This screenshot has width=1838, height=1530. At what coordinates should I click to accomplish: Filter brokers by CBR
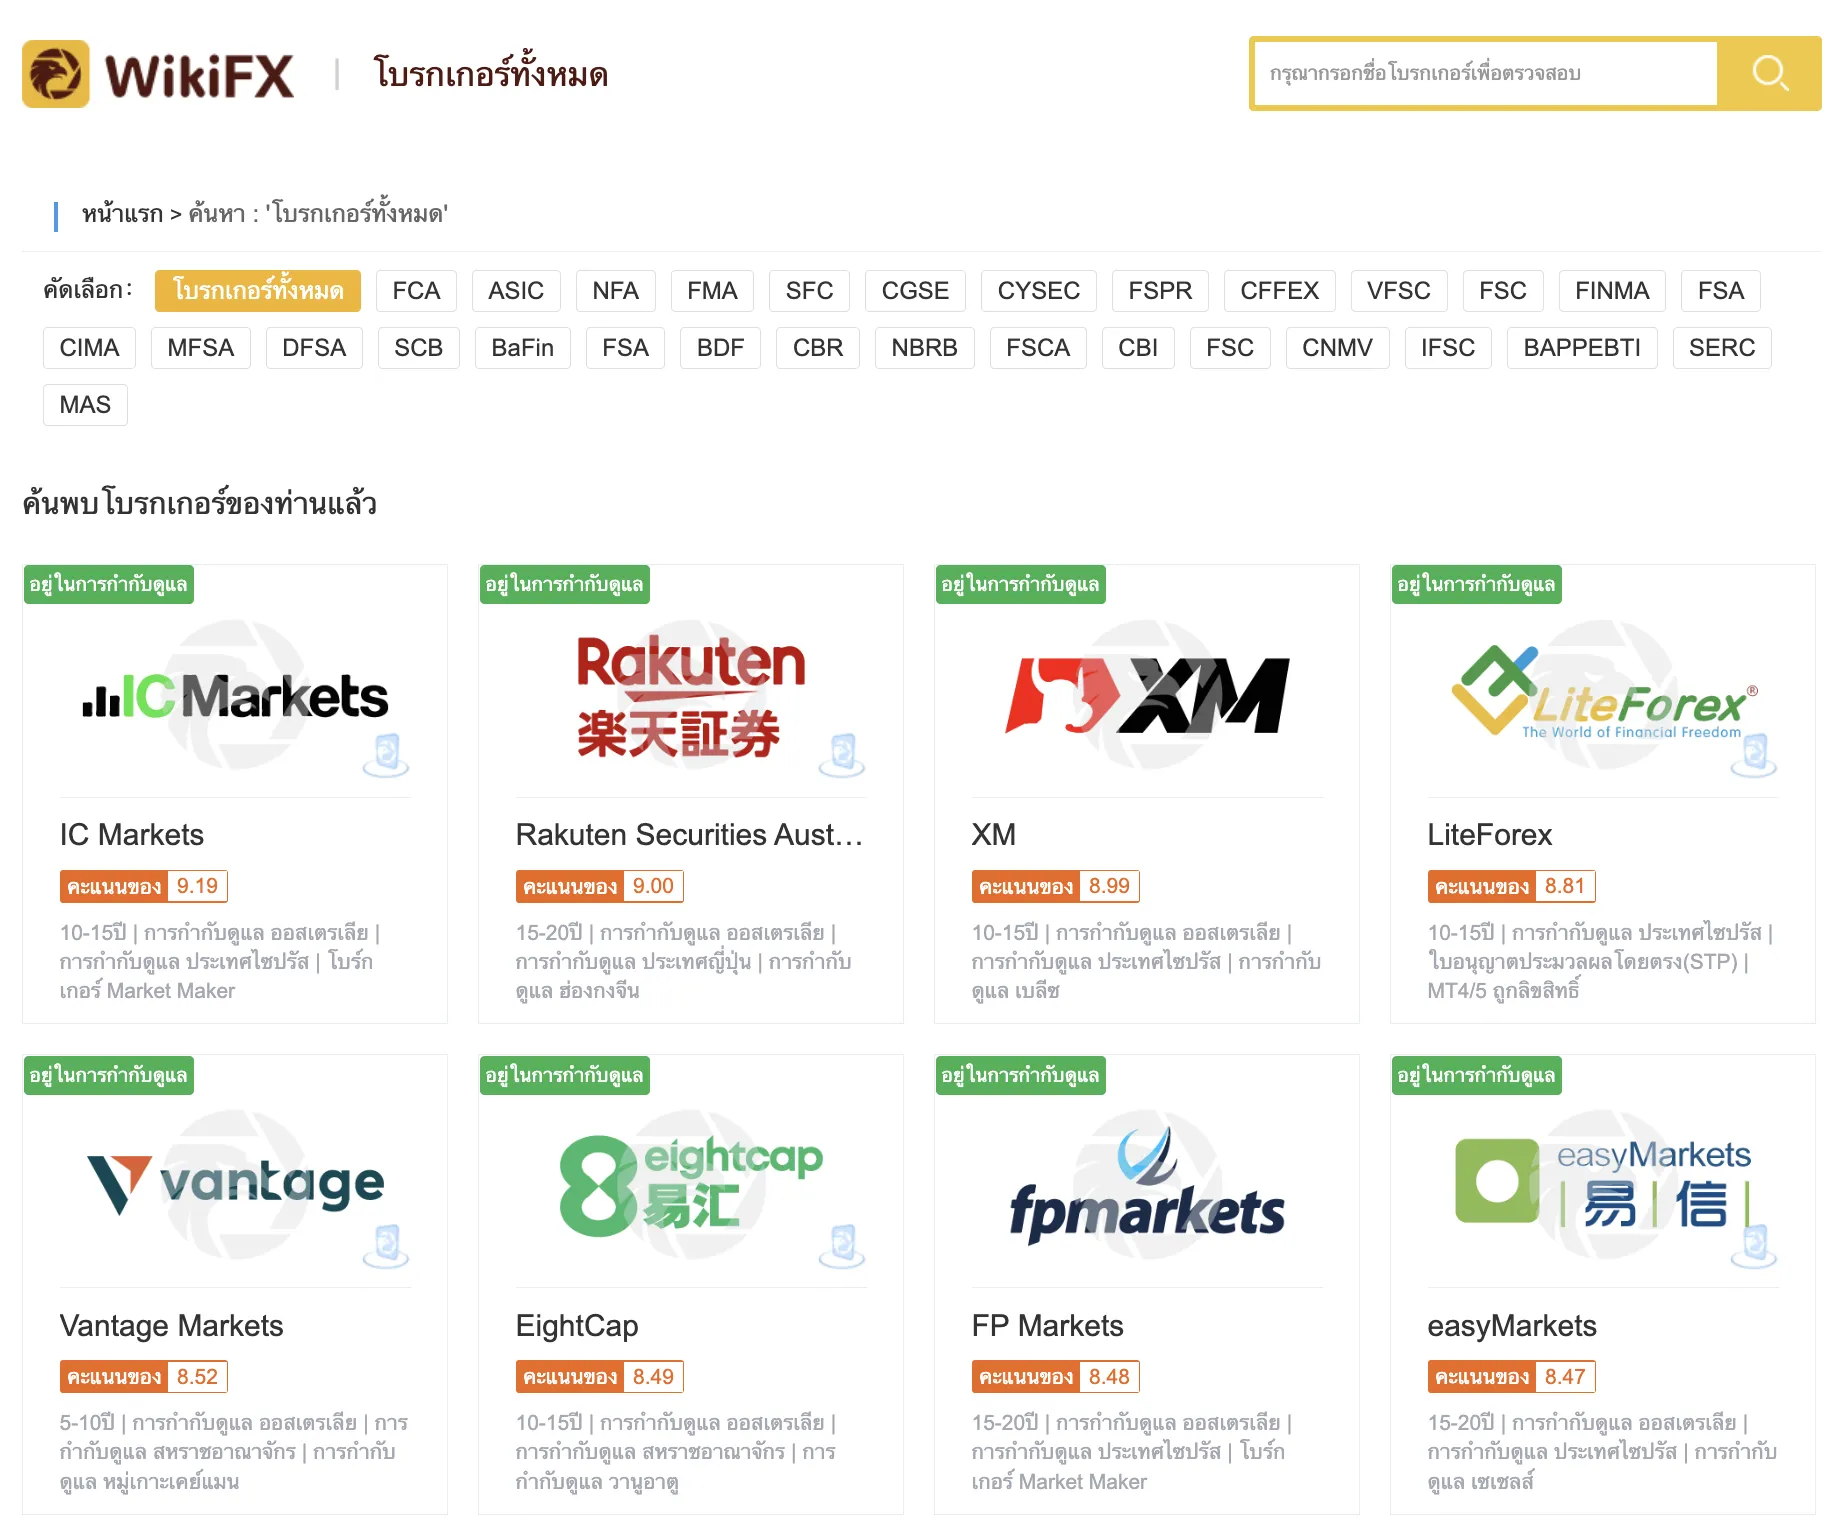[818, 348]
